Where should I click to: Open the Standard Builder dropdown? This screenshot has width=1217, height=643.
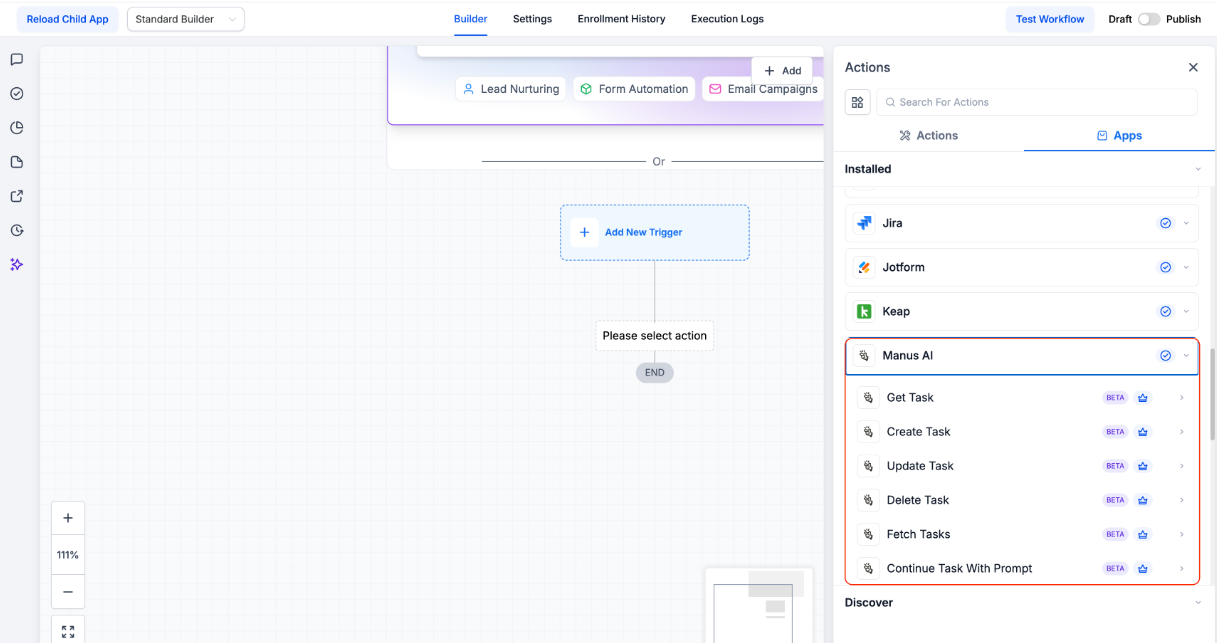coord(186,19)
